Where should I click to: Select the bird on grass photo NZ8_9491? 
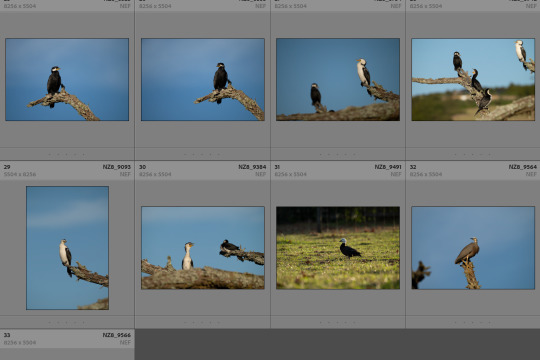pyautogui.click(x=338, y=248)
